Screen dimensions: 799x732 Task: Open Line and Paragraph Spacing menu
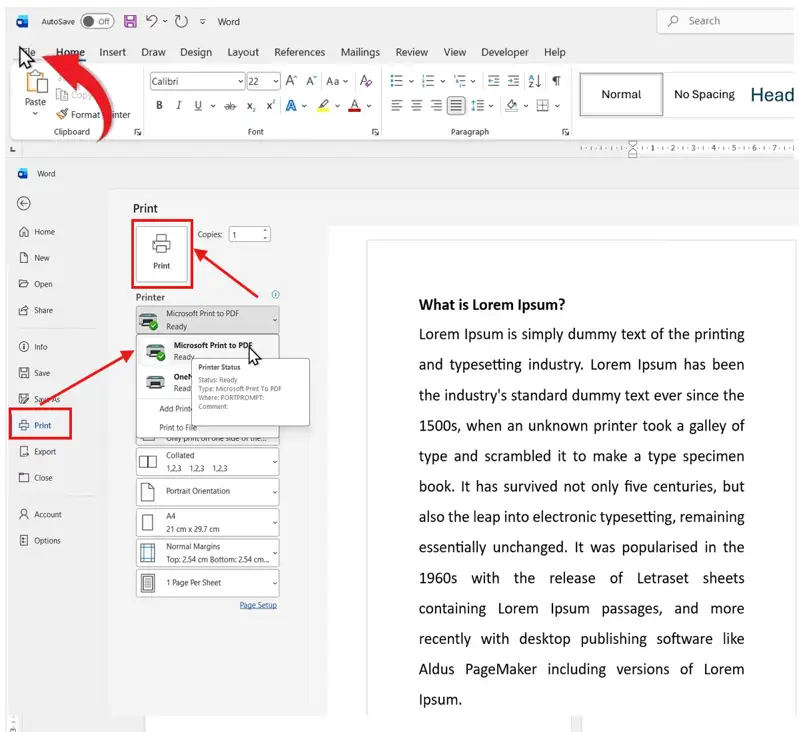[x=477, y=105]
